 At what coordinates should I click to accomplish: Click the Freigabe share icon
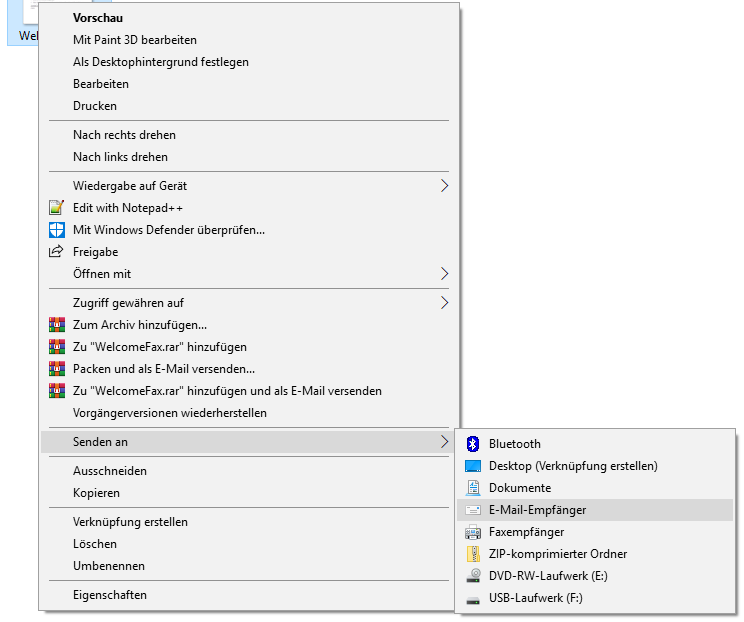pyautogui.click(x=56, y=252)
